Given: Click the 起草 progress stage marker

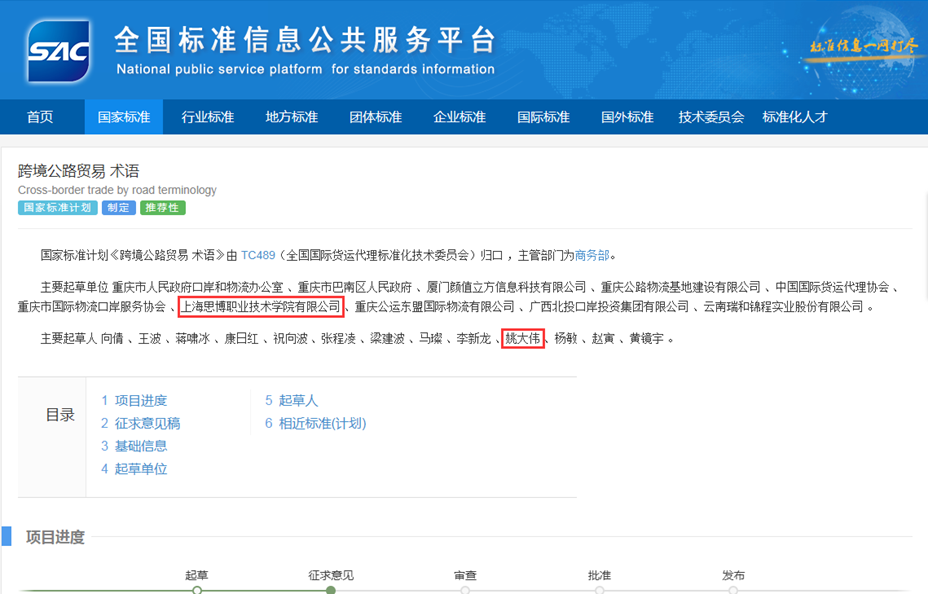Looking at the screenshot, I should pos(197,590).
